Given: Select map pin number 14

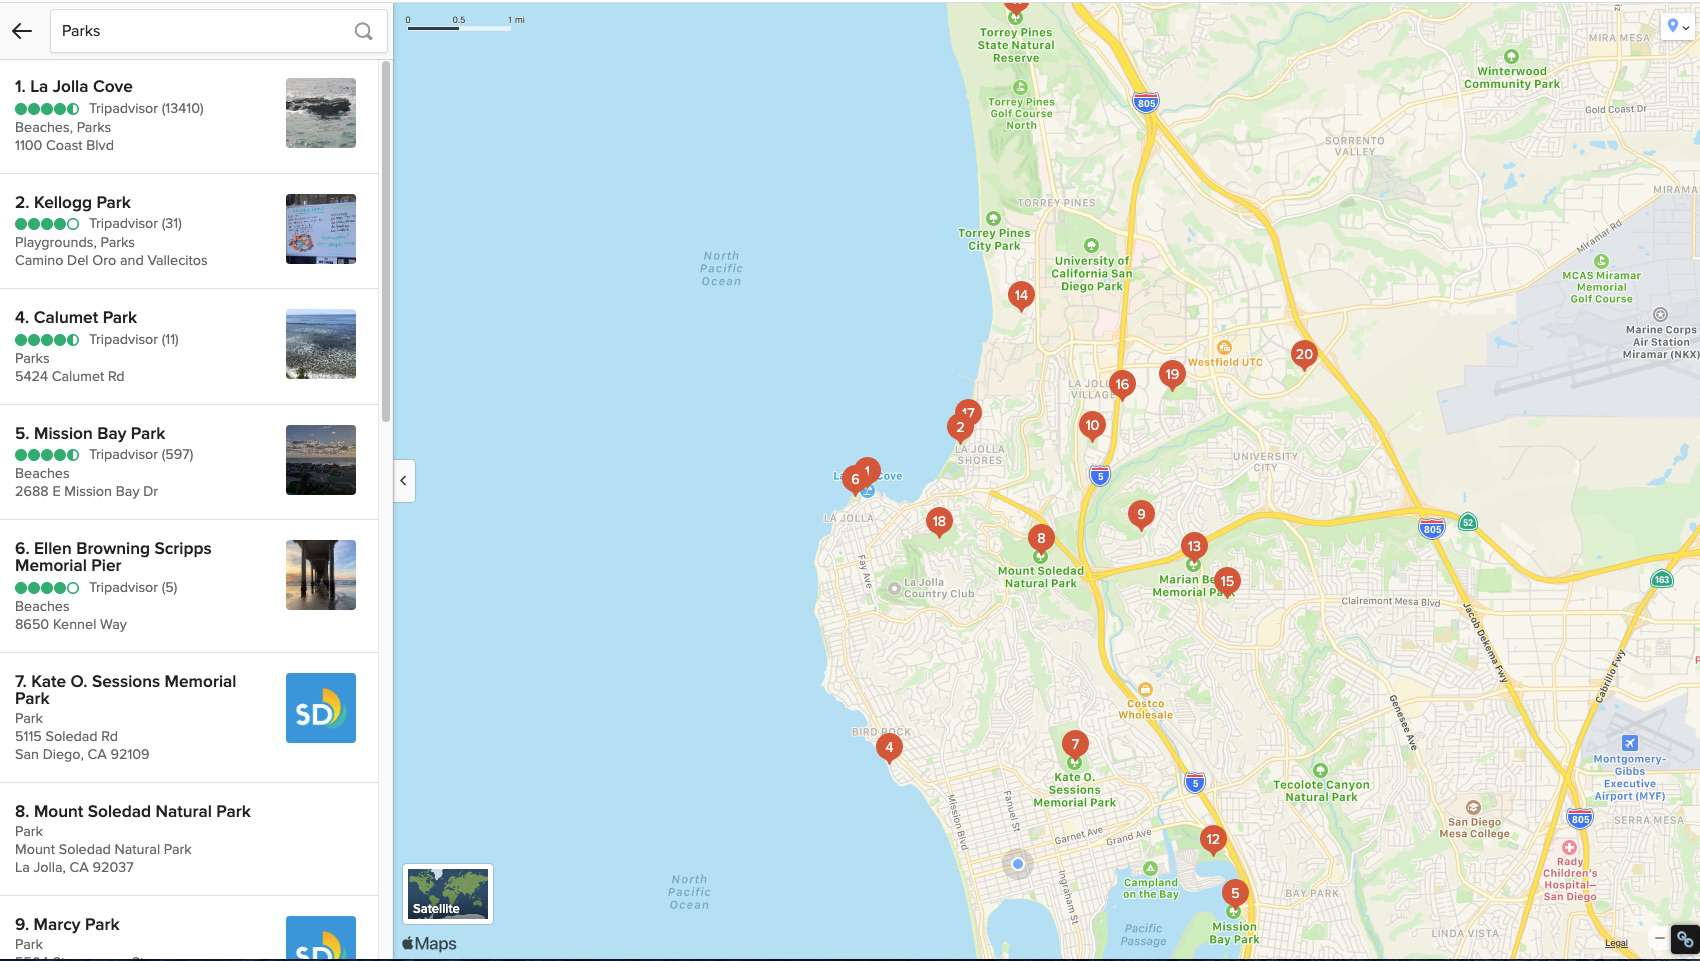Looking at the screenshot, I should [1021, 295].
